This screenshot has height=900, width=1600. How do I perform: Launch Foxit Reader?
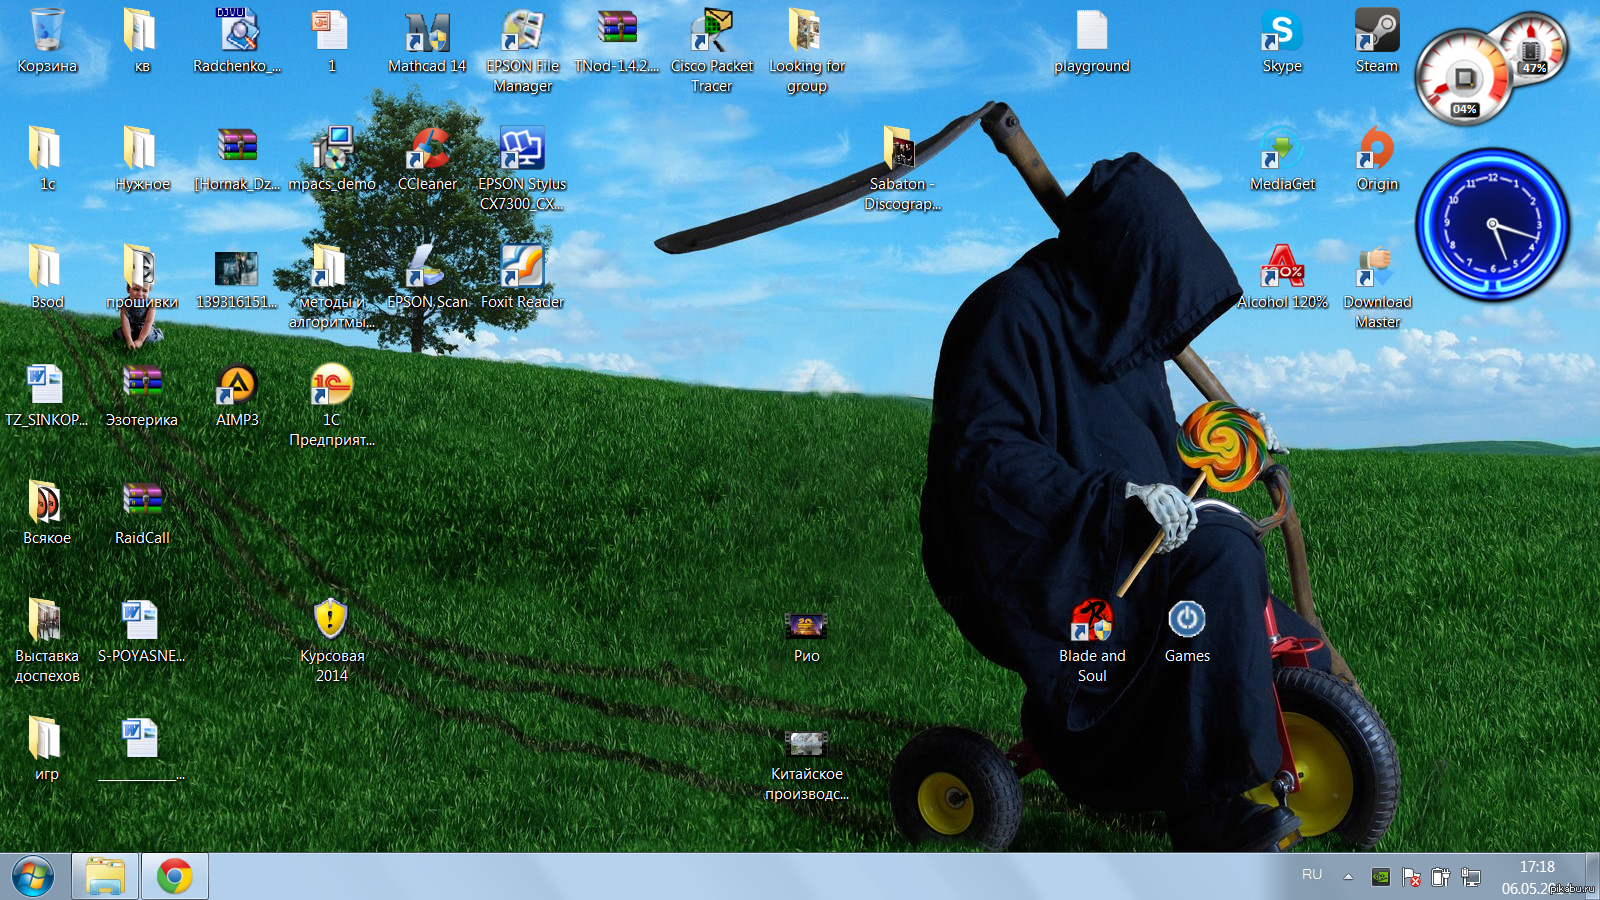click(522, 278)
